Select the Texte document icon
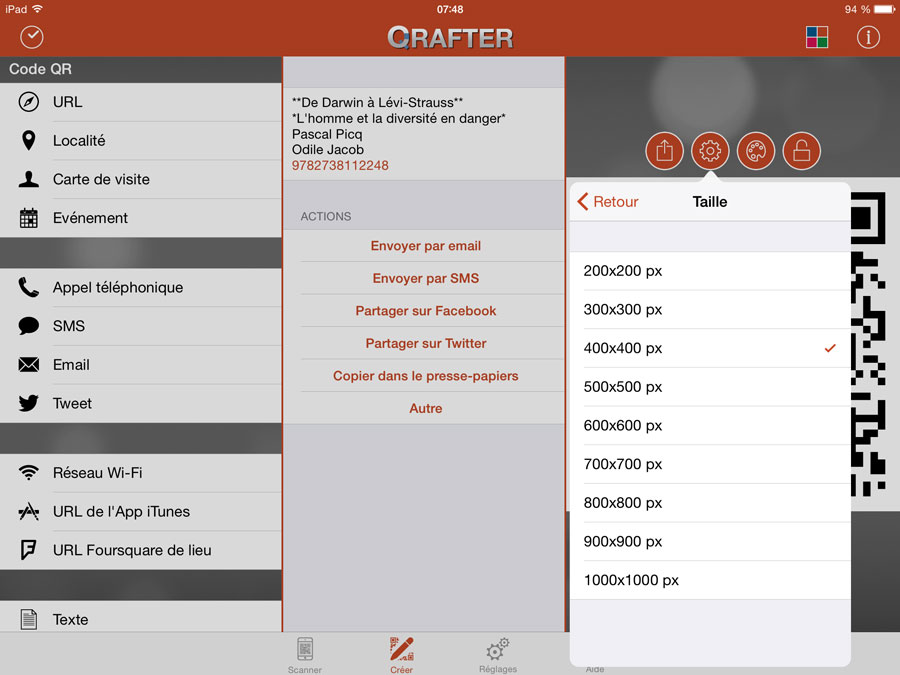The width and height of the screenshot is (900, 675). click(x=28, y=619)
